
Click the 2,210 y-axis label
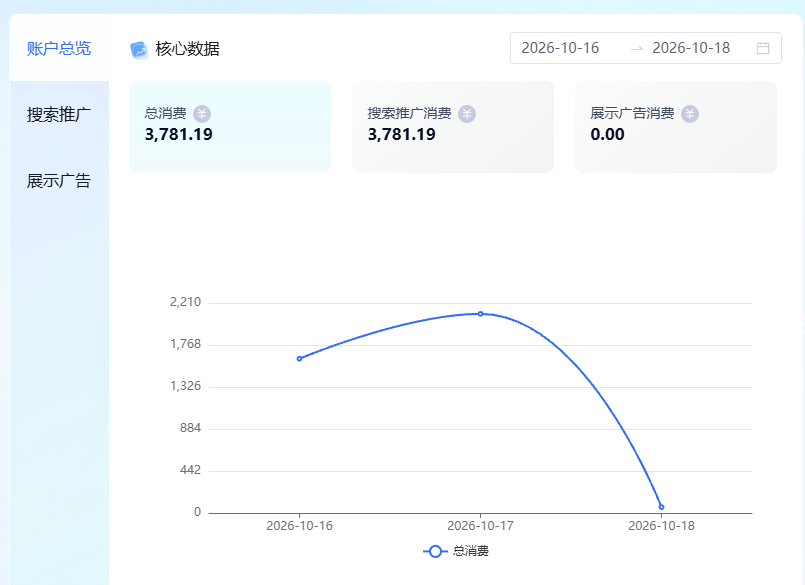(x=185, y=302)
